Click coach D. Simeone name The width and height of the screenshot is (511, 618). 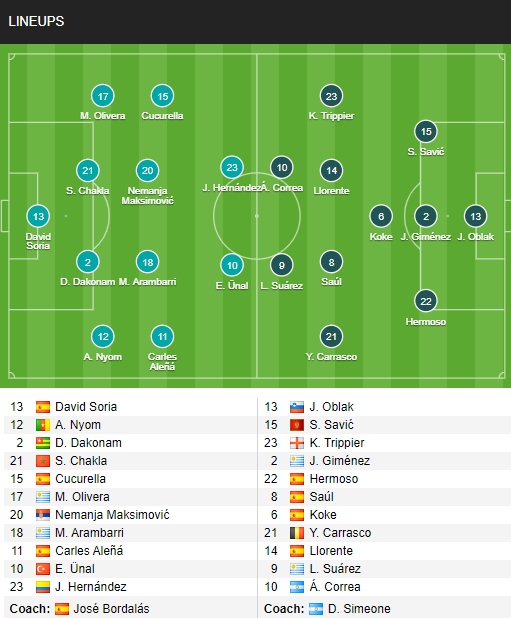[359, 609]
